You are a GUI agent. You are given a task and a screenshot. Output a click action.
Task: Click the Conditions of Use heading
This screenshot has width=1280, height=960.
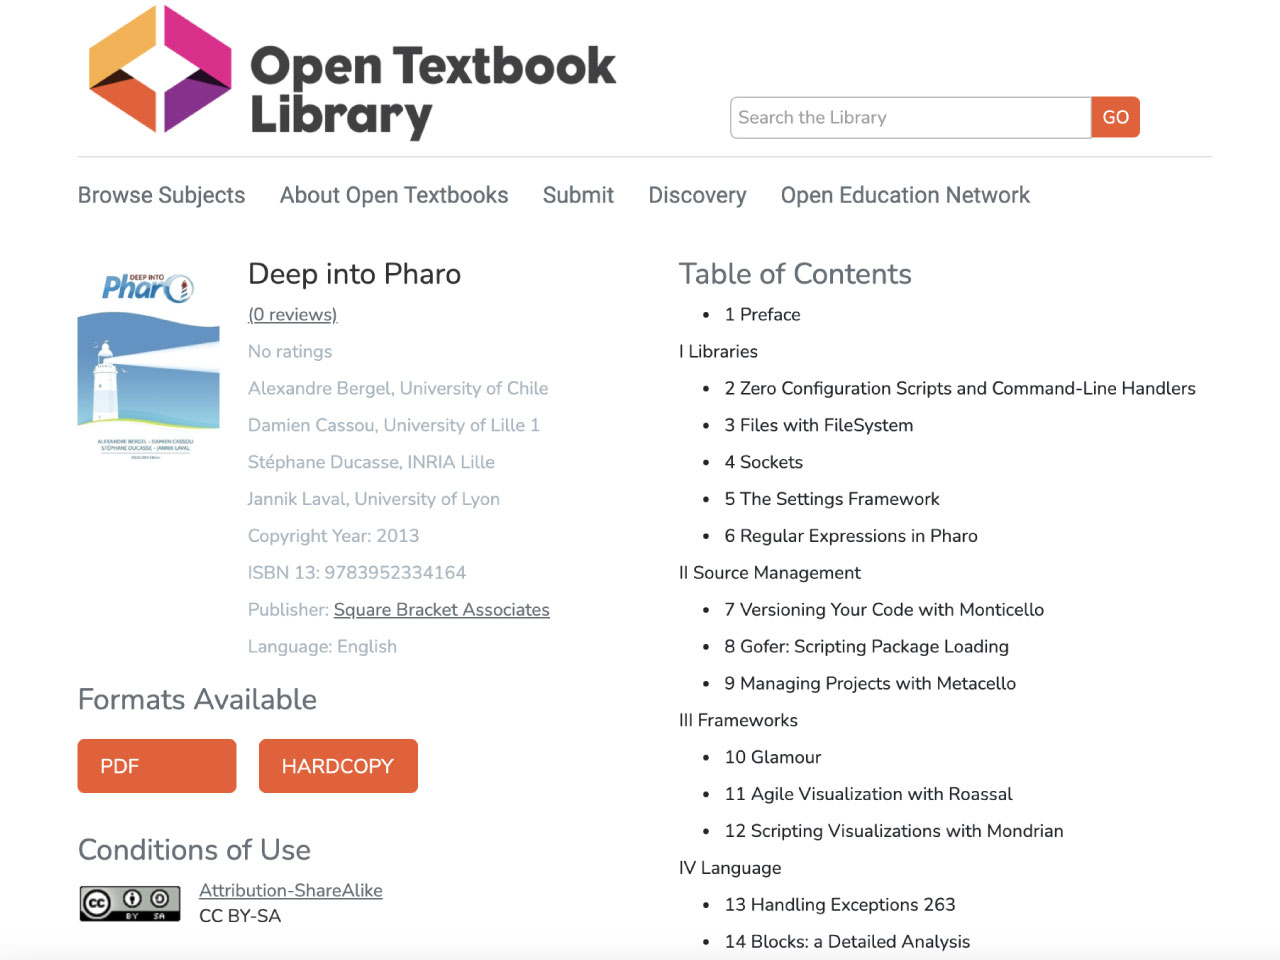pyautogui.click(x=194, y=850)
